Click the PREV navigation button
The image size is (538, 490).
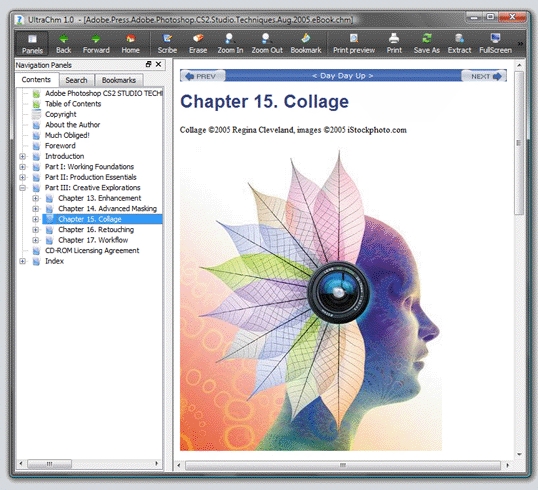click(x=203, y=76)
